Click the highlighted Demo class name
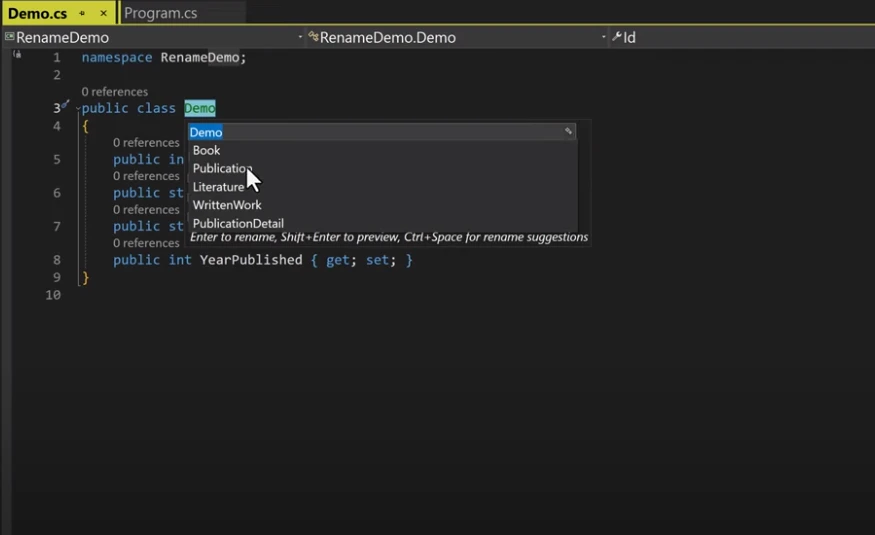The image size is (875, 535). coord(200,108)
